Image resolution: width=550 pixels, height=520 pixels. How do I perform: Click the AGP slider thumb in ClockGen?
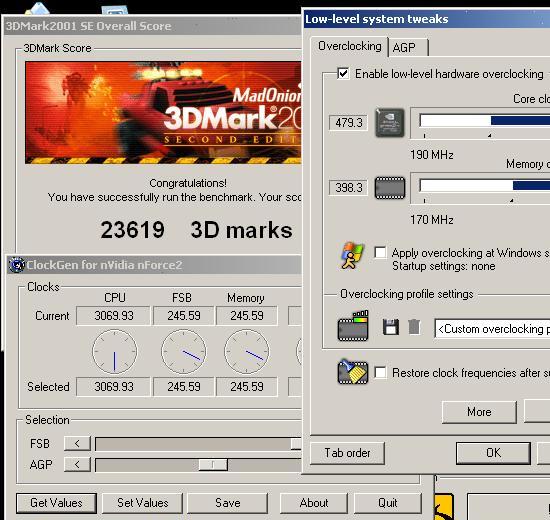pyautogui.click(x=213, y=465)
